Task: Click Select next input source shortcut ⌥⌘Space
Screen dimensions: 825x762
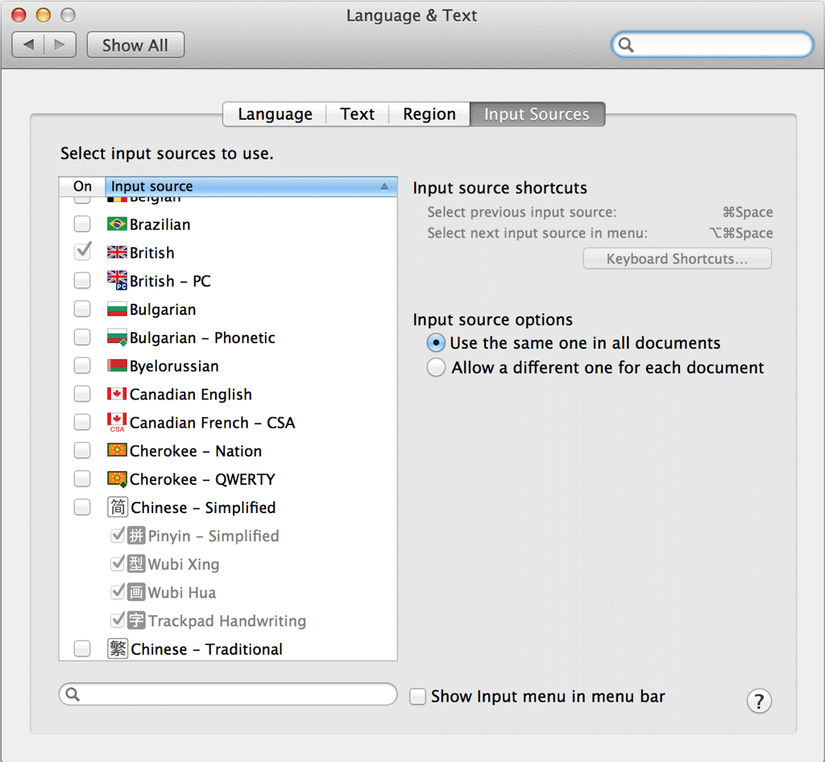Action: click(x=741, y=233)
